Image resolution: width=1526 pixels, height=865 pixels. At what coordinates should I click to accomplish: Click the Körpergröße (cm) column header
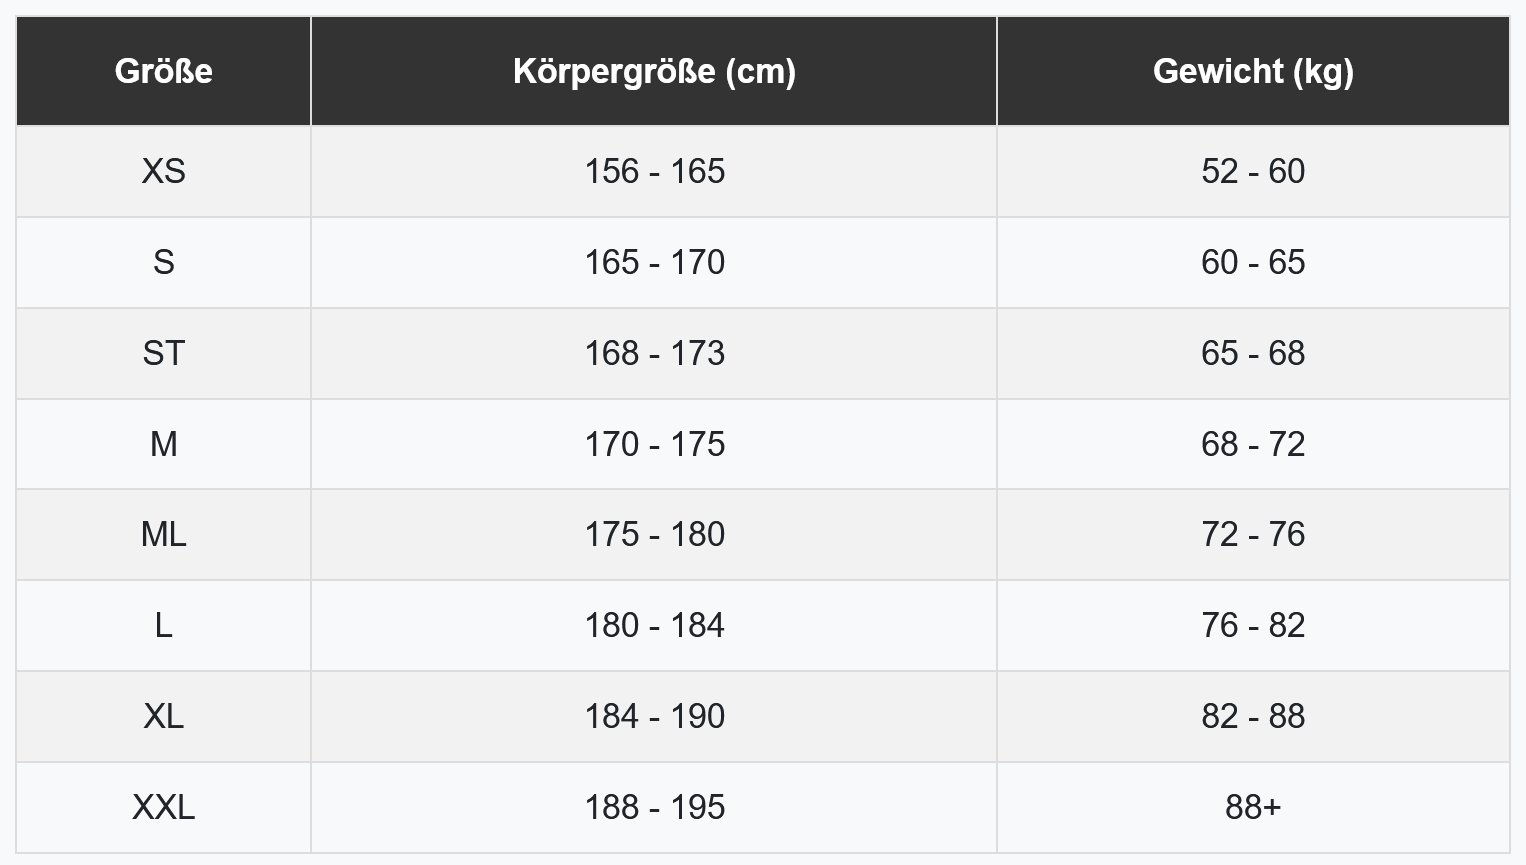pos(654,71)
